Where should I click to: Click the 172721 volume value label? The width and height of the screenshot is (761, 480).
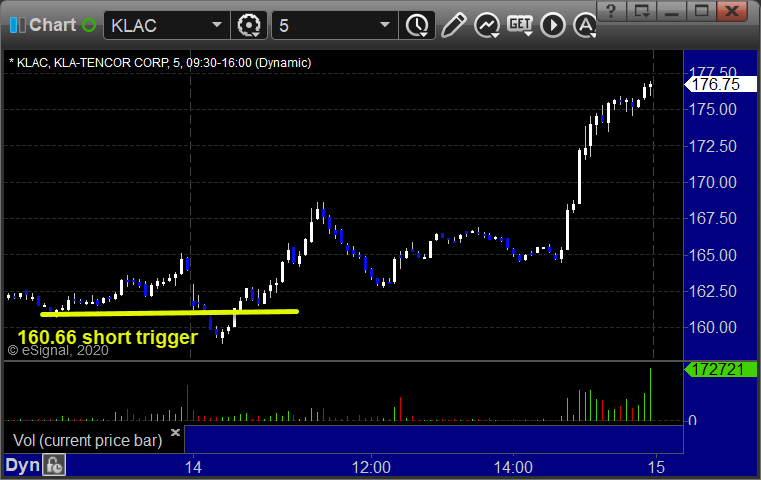coord(720,369)
